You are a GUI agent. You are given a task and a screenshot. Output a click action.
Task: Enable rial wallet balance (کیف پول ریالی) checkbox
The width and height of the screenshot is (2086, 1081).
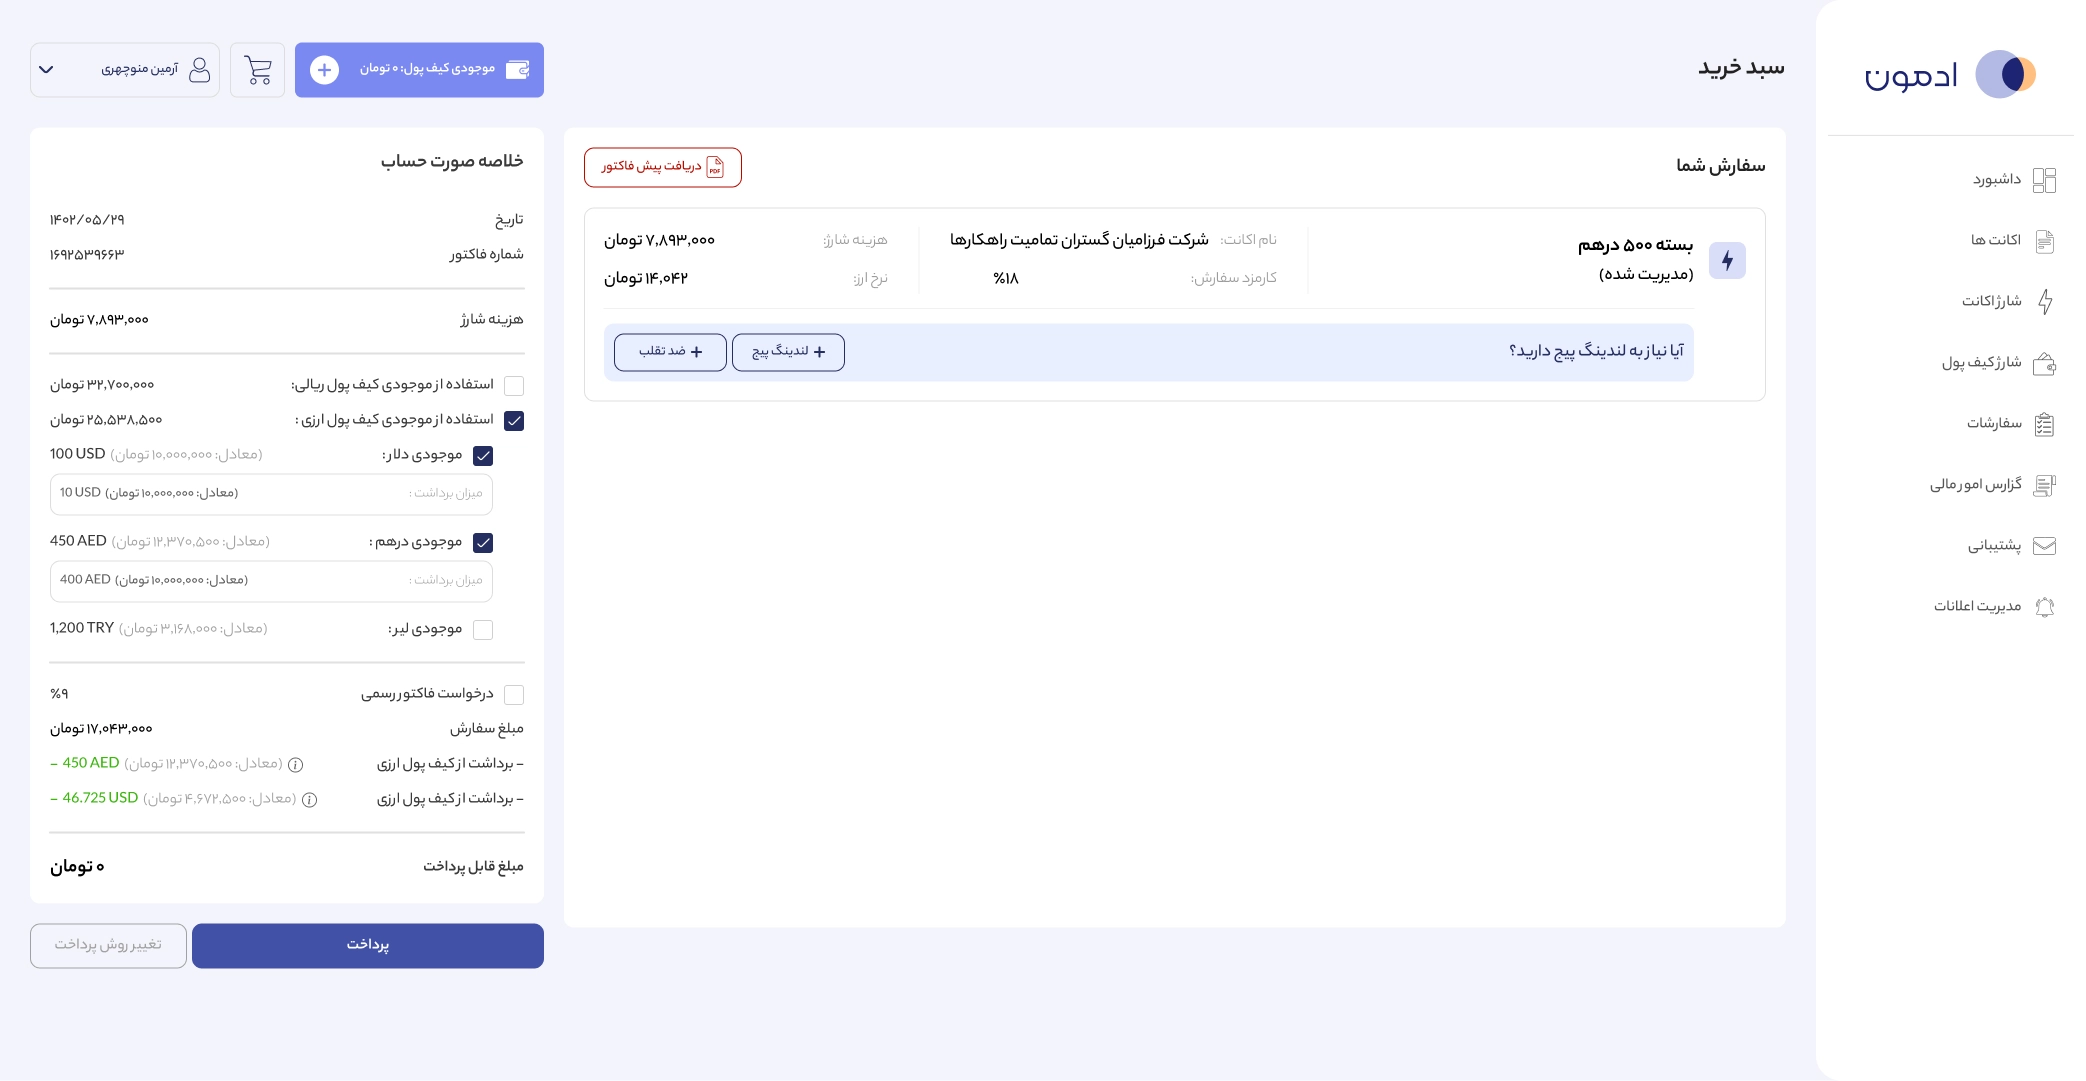point(514,386)
